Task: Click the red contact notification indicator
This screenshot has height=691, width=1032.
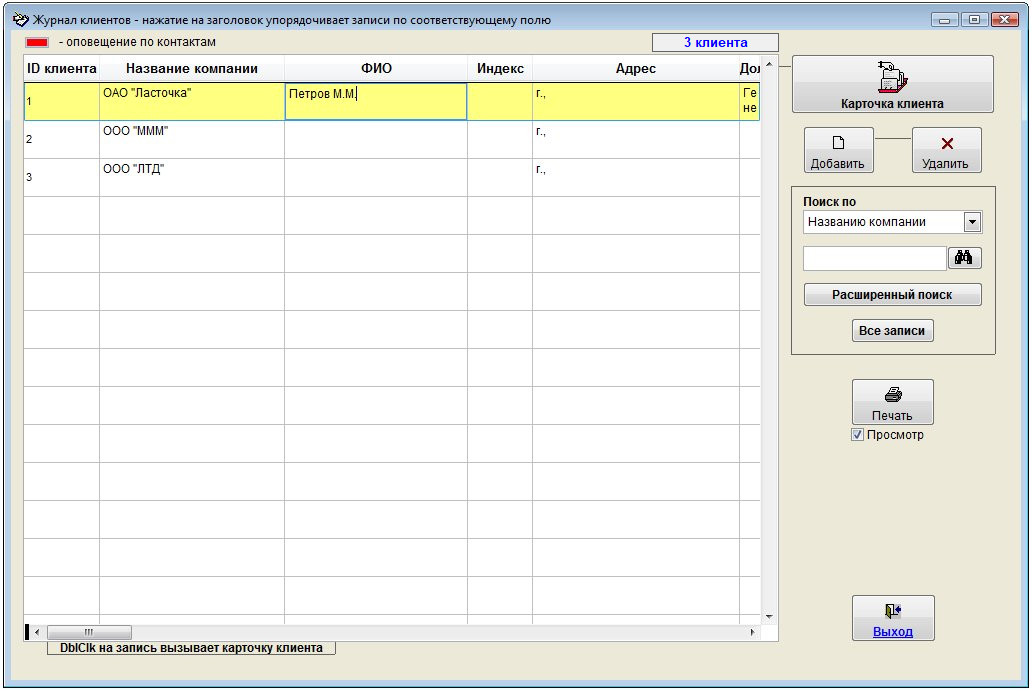Action: (x=38, y=43)
